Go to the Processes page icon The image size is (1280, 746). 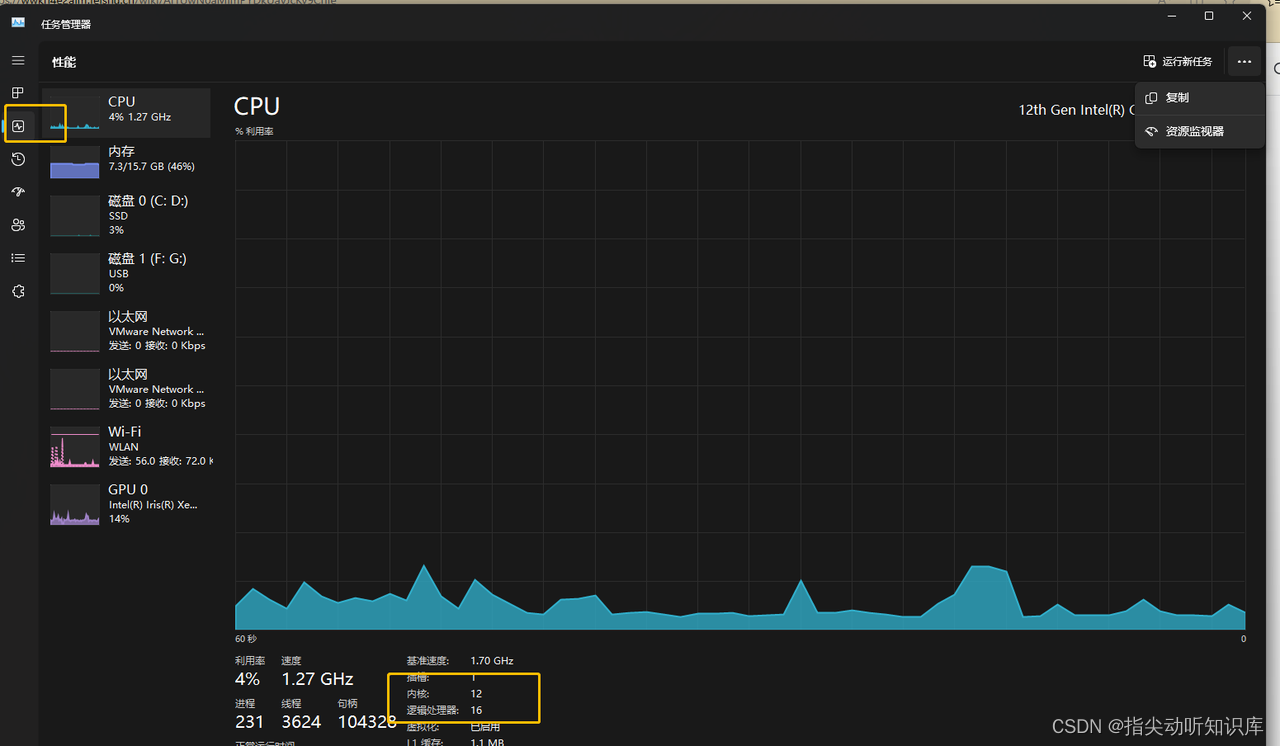[x=18, y=93]
